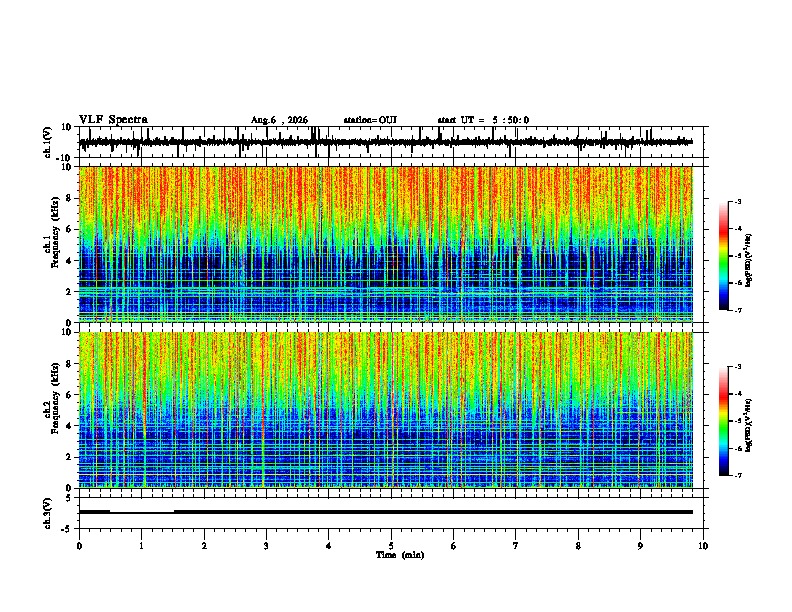This screenshot has height=612, width=792.
Task: Click the "5" tick on the ch.3(V) axis
Action: coord(69,498)
